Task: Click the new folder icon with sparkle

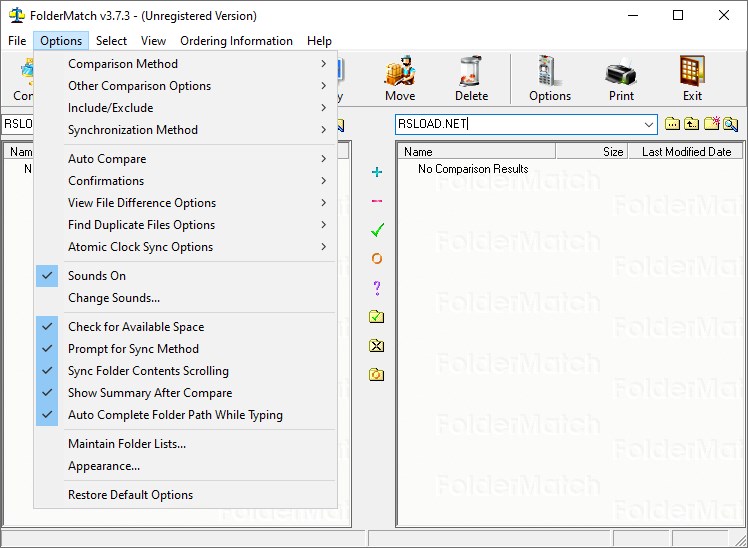Action: coord(711,124)
